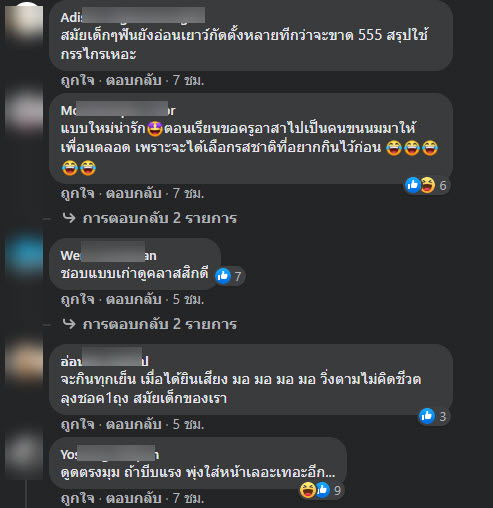Reply to the ดูดตรงมุม comment
The image size is (493, 508).
[133, 498]
